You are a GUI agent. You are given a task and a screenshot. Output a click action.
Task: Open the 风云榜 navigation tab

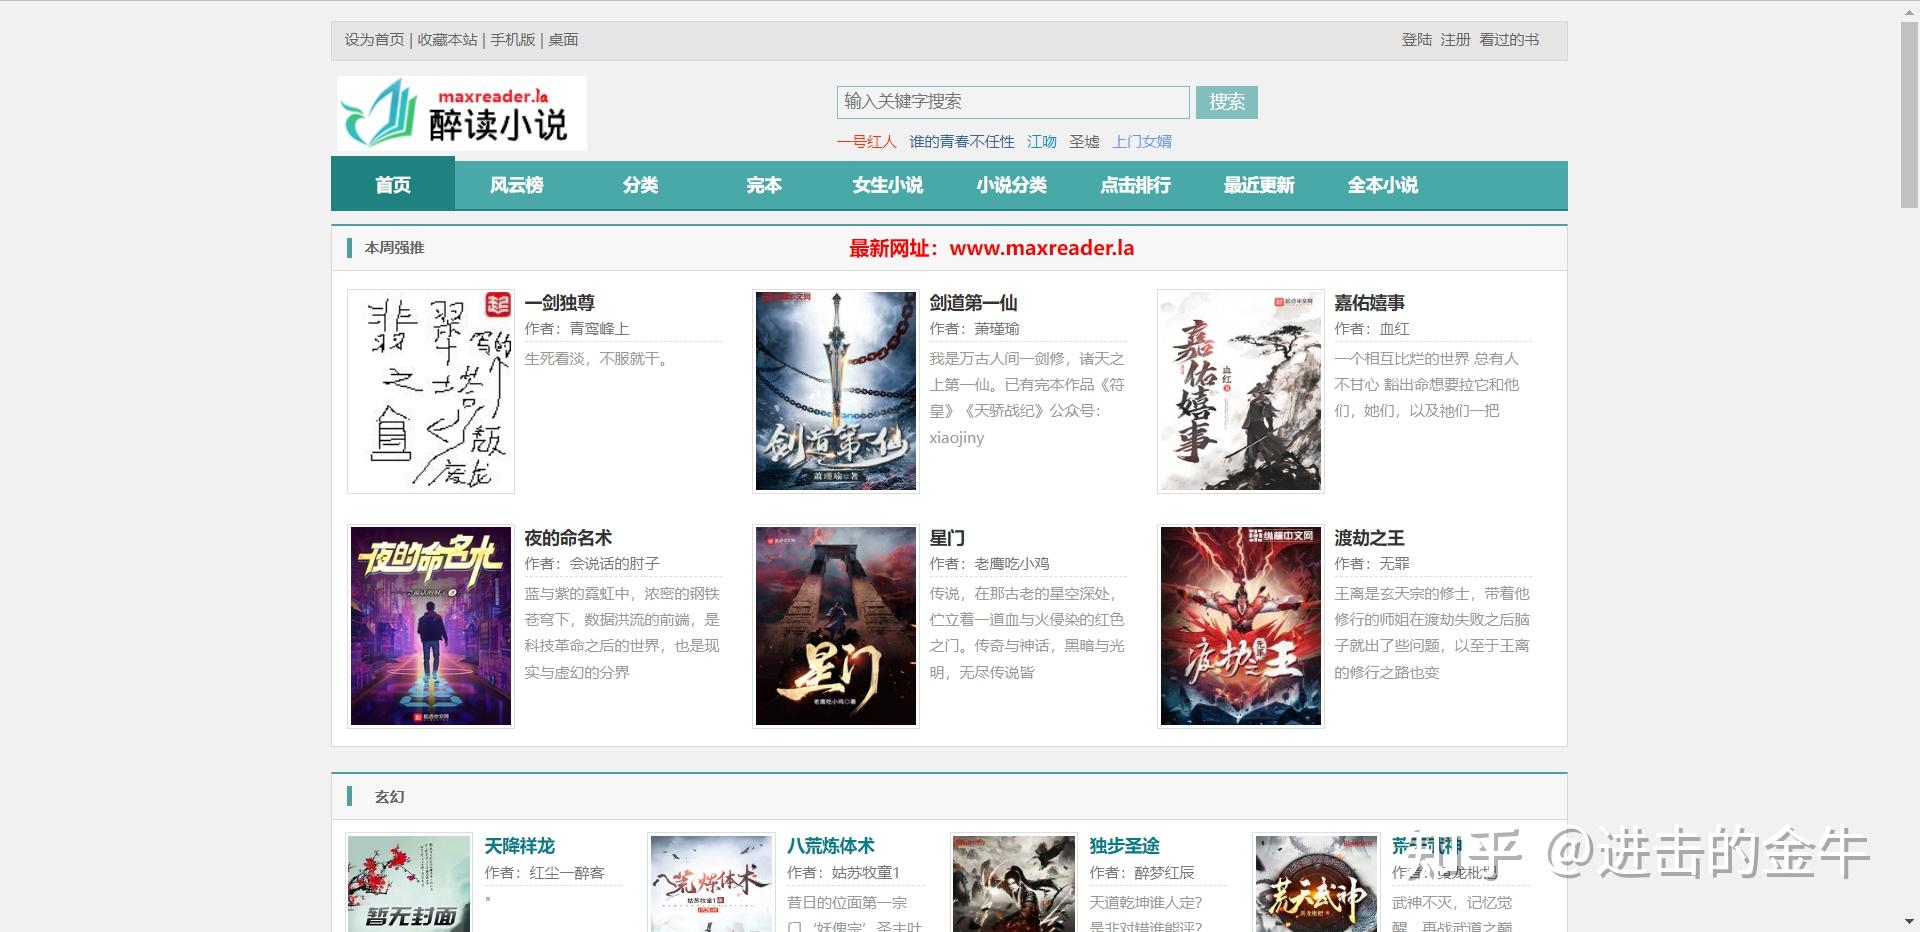click(x=517, y=185)
